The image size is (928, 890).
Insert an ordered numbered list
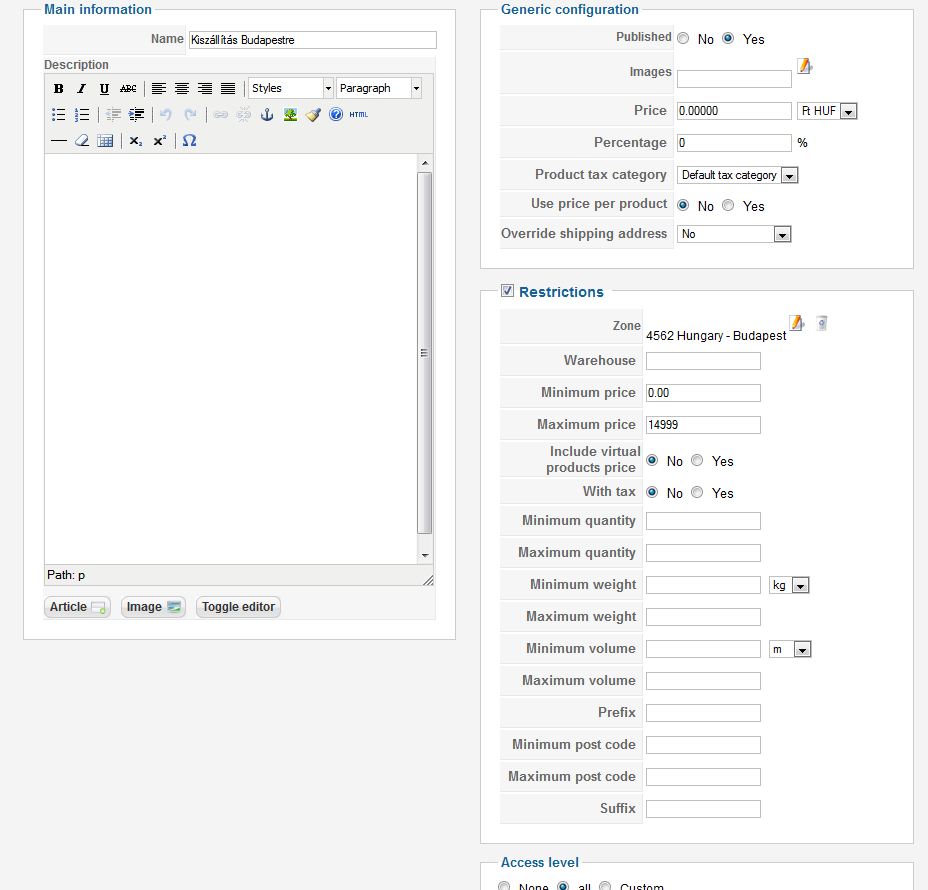[x=82, y=115]
